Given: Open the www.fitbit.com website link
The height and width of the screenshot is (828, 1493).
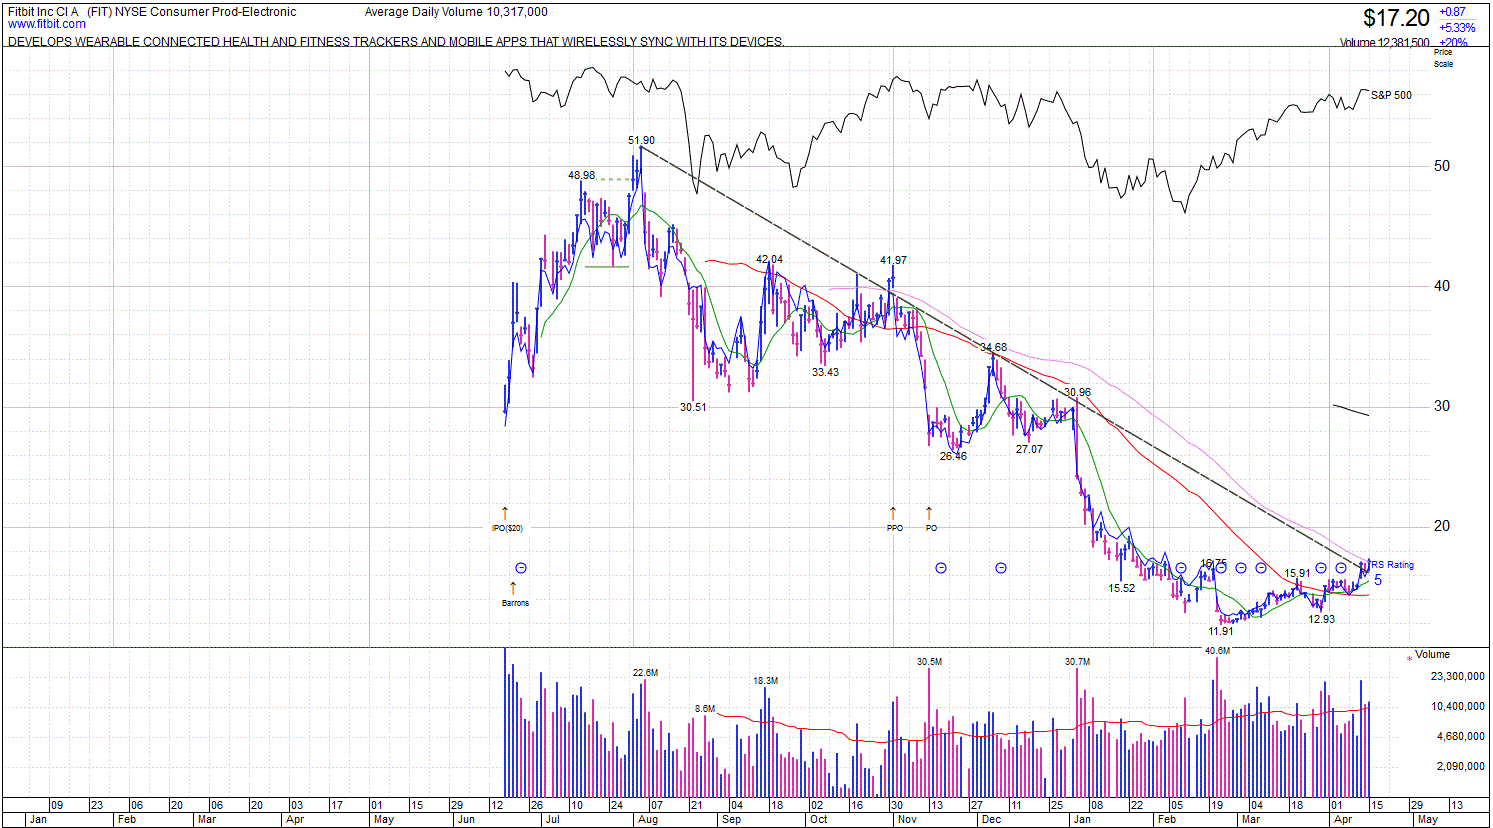Looking at the screenshot, I should (47, 24).
